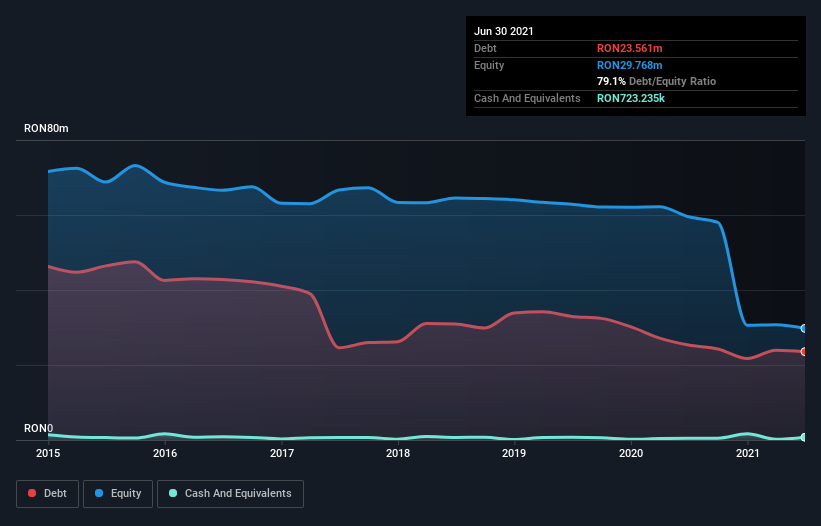Click the 2018 x-axis label
Screen dimensions: 821x526
(x=398, y=453)
